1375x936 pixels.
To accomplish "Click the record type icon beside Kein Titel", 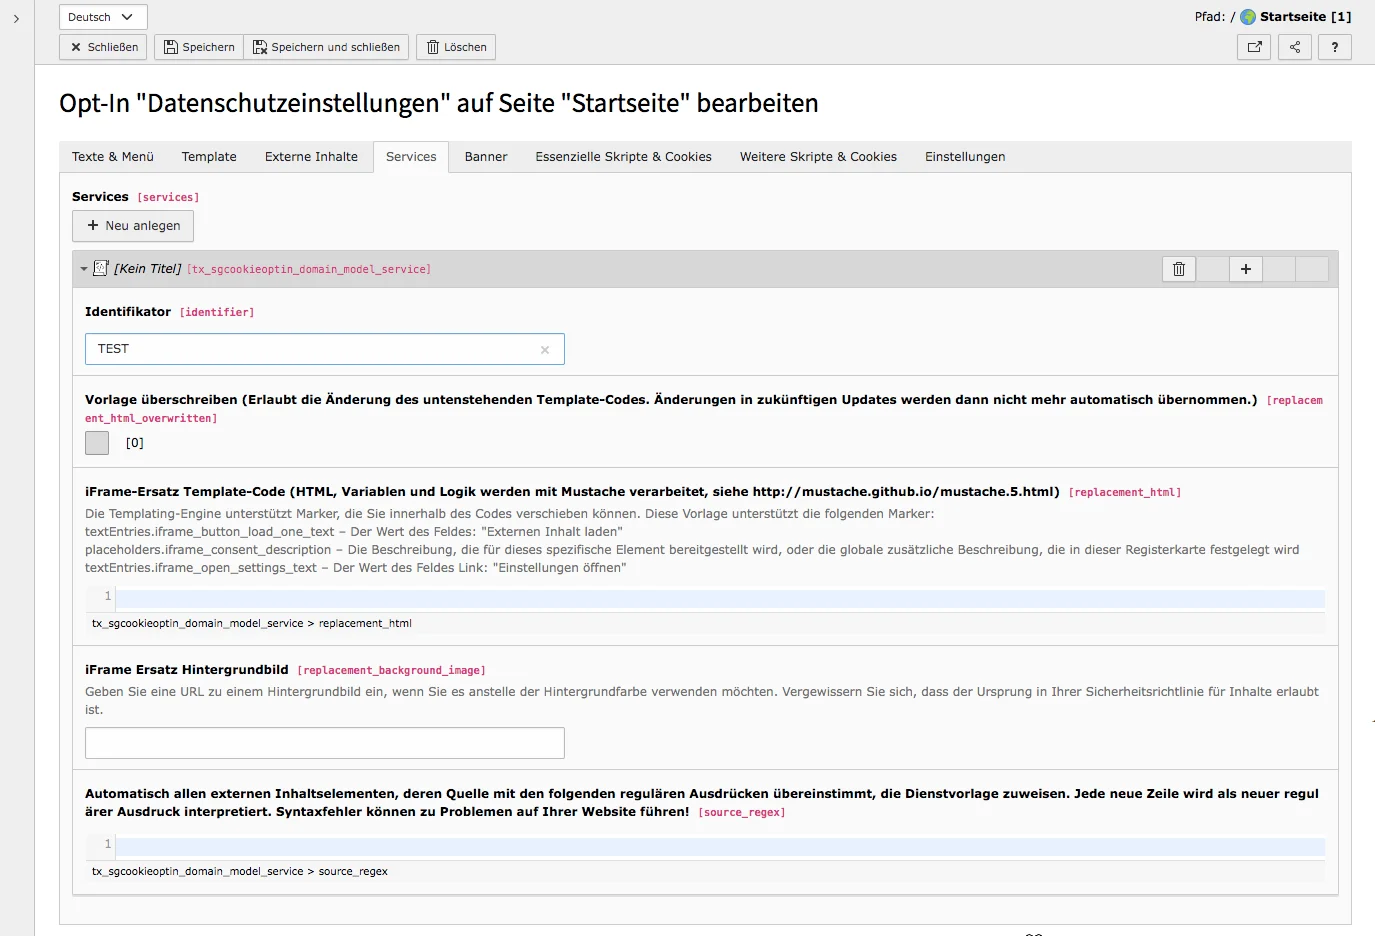I will 101,268.
